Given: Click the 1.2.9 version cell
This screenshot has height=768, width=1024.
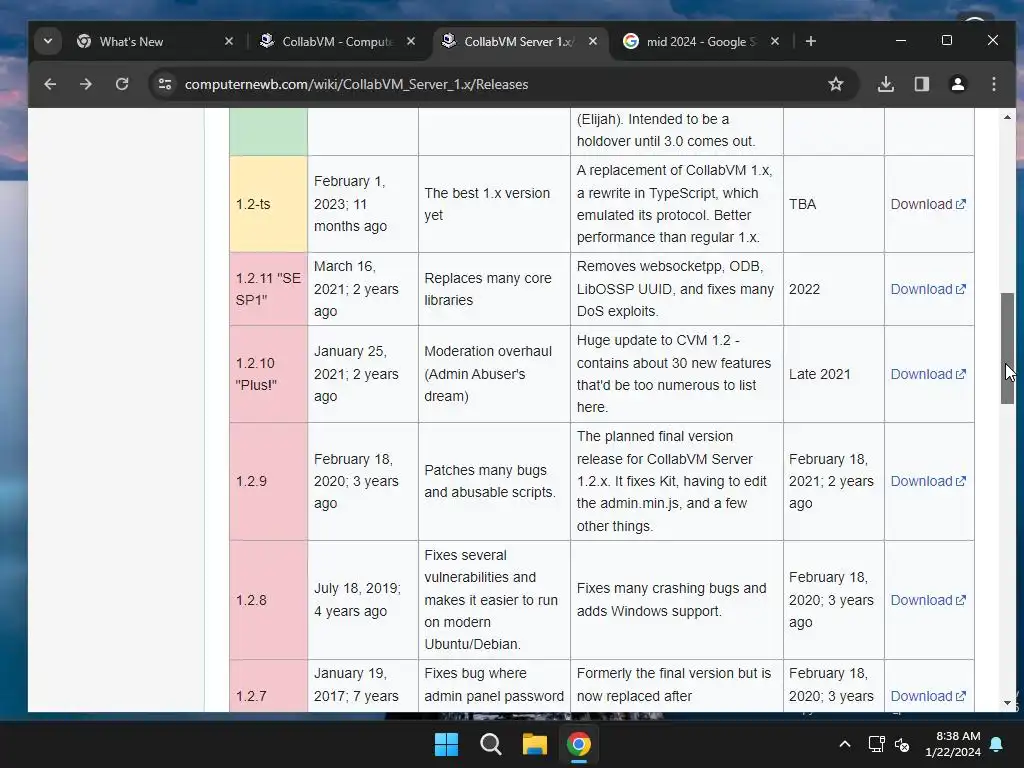Looking at the screenshot, I should [x=268, y=481].
